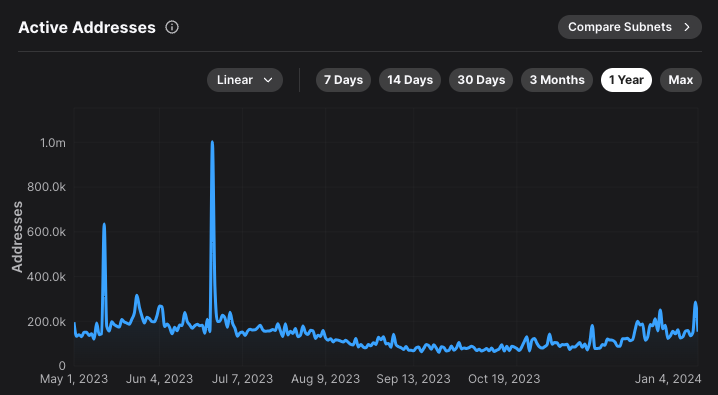The image size is (718, 395).
Task: Select the 14 Days range
Action: point(410,80)
